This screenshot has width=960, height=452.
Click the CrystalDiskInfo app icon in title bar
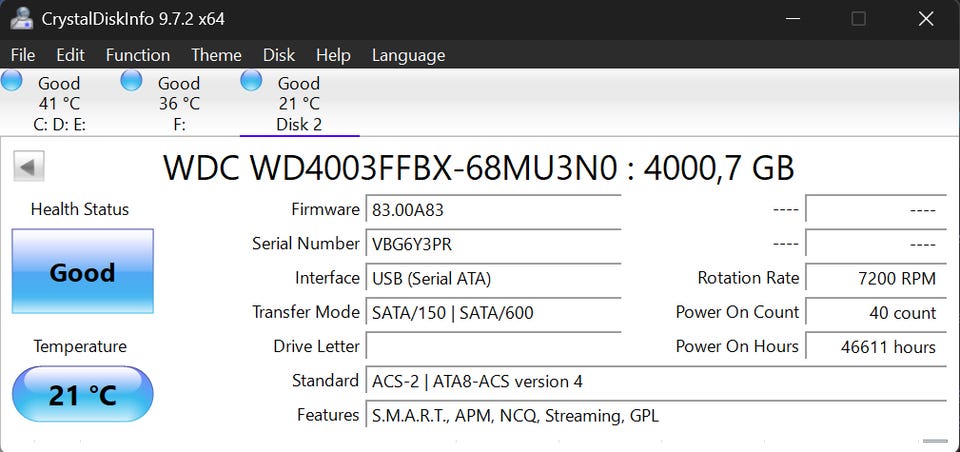point(21,19)
